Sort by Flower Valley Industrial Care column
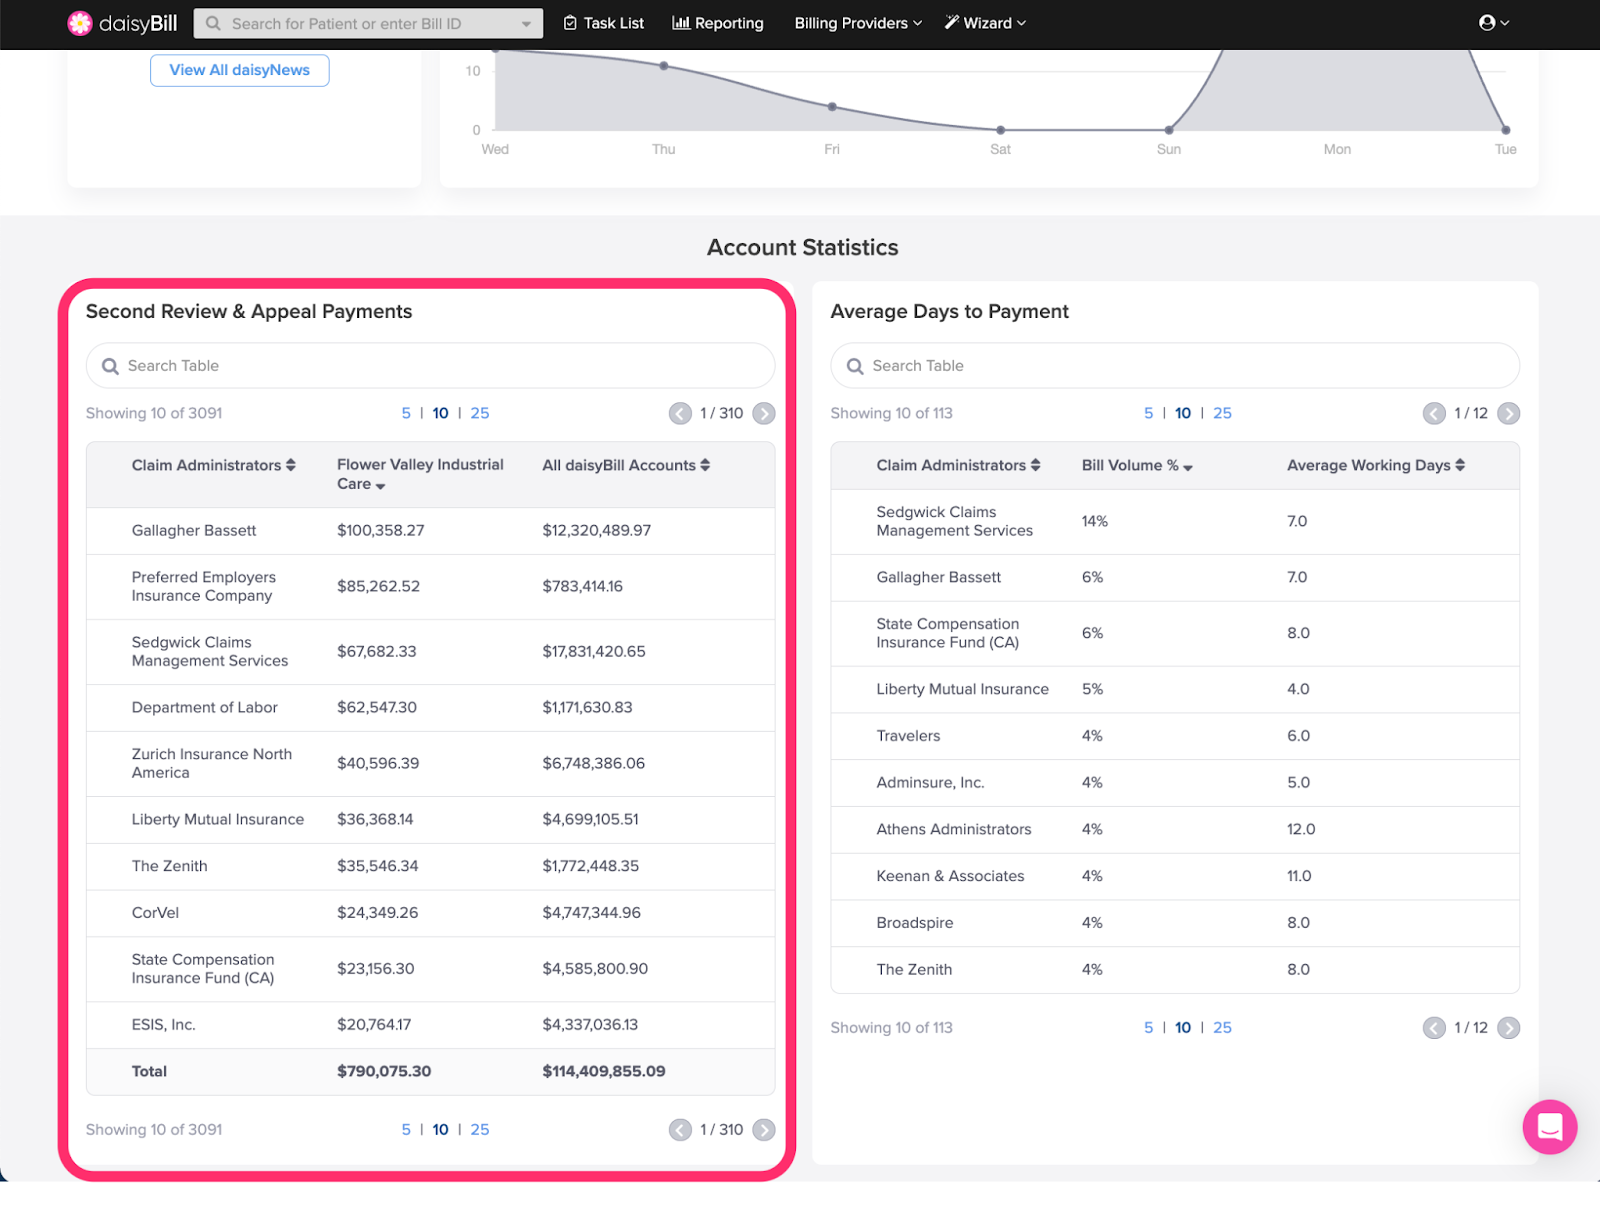This screenshot has width=1600, height=1214. pyautogui.click(x=420, y=474)
